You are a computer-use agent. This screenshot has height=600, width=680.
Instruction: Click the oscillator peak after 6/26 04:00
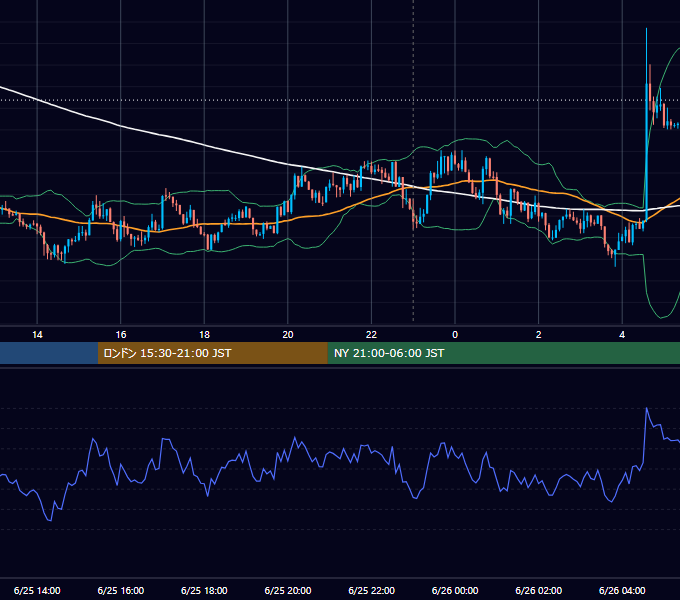[x=647, y=408]
